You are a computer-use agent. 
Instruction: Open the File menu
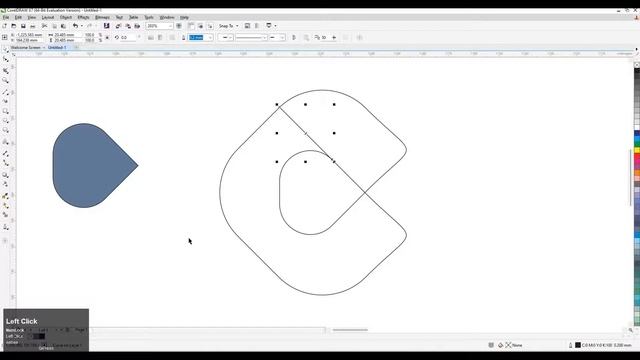point(6,18)
